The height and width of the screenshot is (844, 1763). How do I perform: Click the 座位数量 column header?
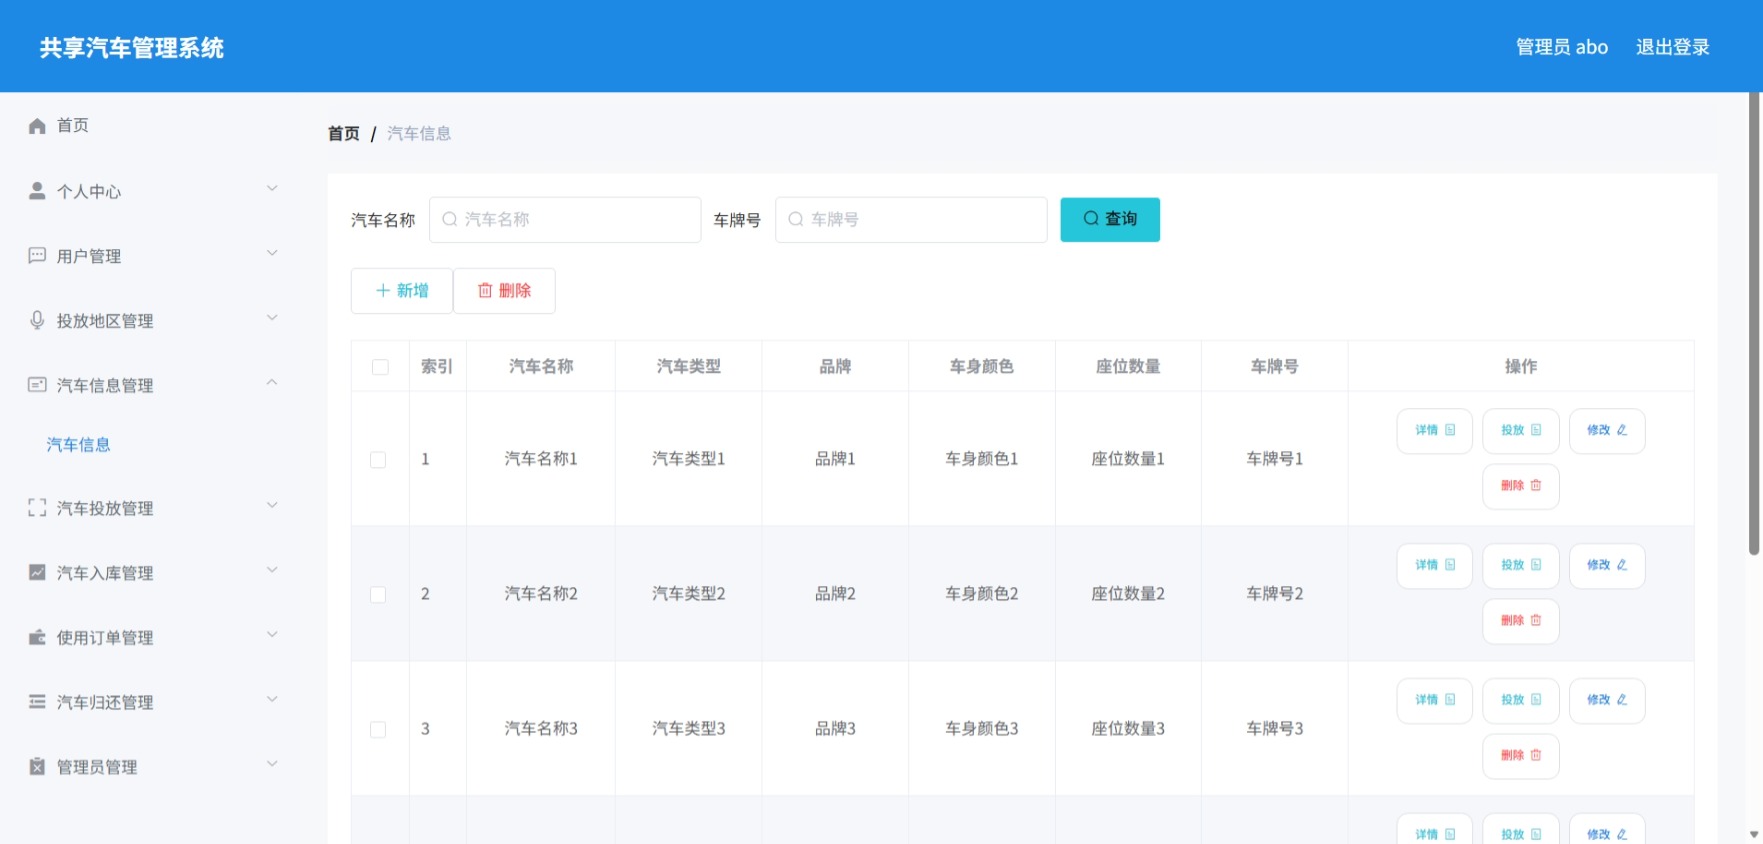(x=1128, y=367)
